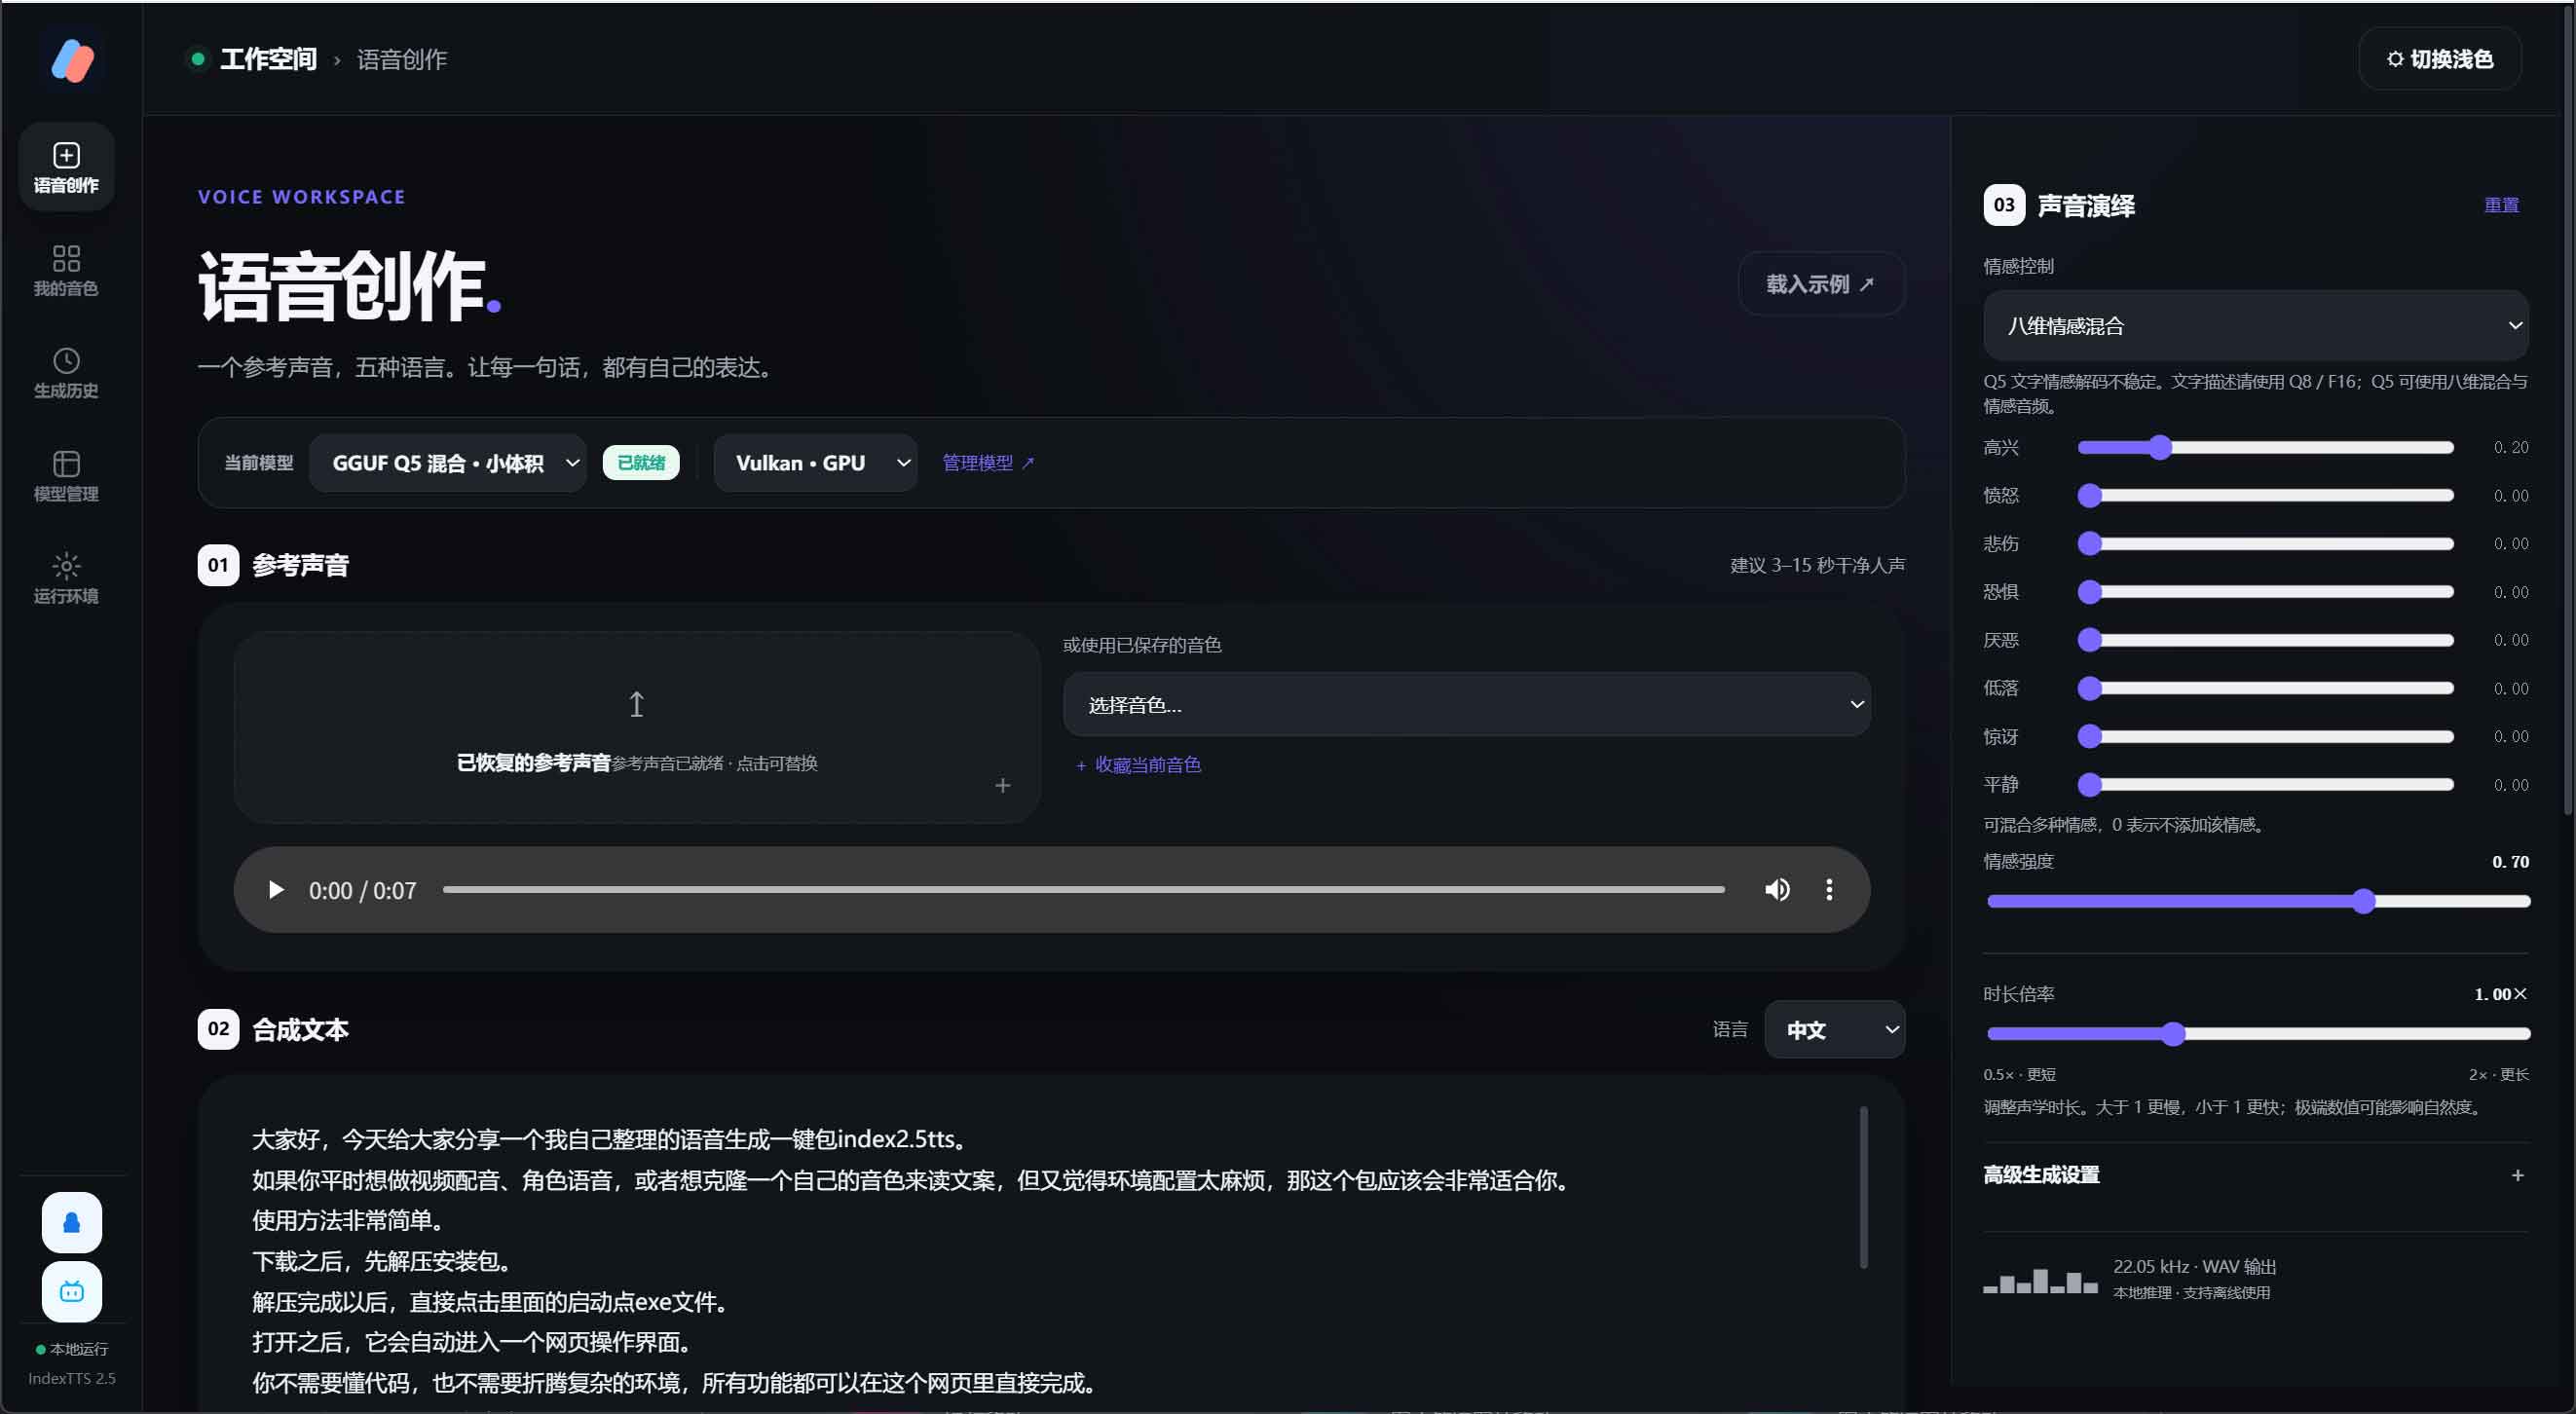The width and height of the screenshot is (2576, 1414).
Task: Expand 高级生成设置 with the plus icon
Action: coord(2518,1175)
